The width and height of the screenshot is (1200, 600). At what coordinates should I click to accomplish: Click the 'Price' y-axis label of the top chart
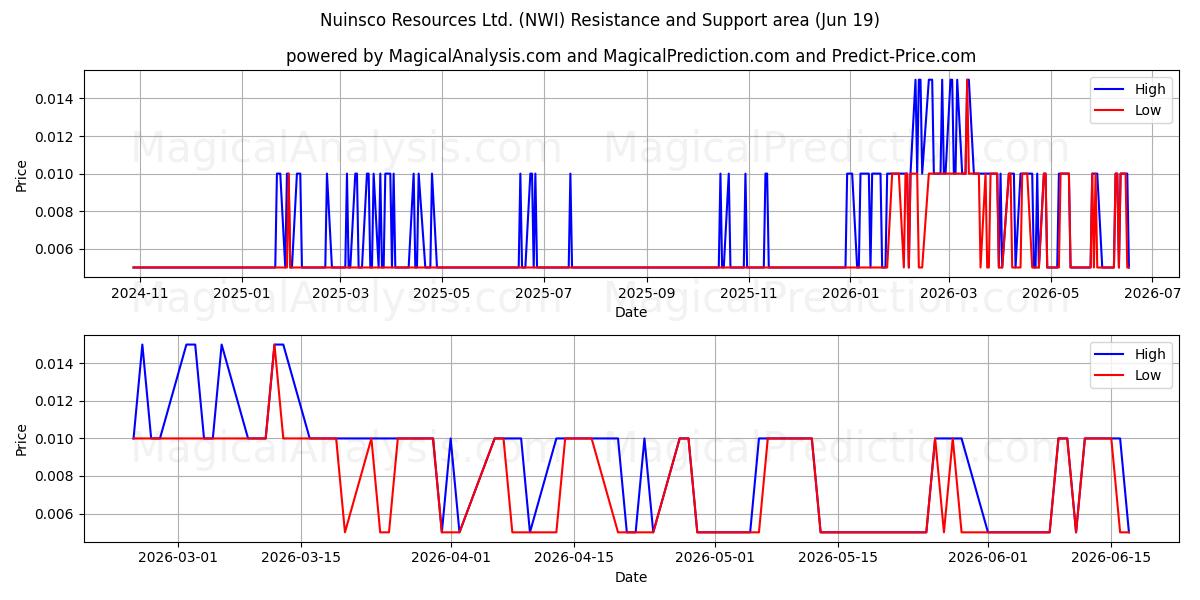pos(22,174)
